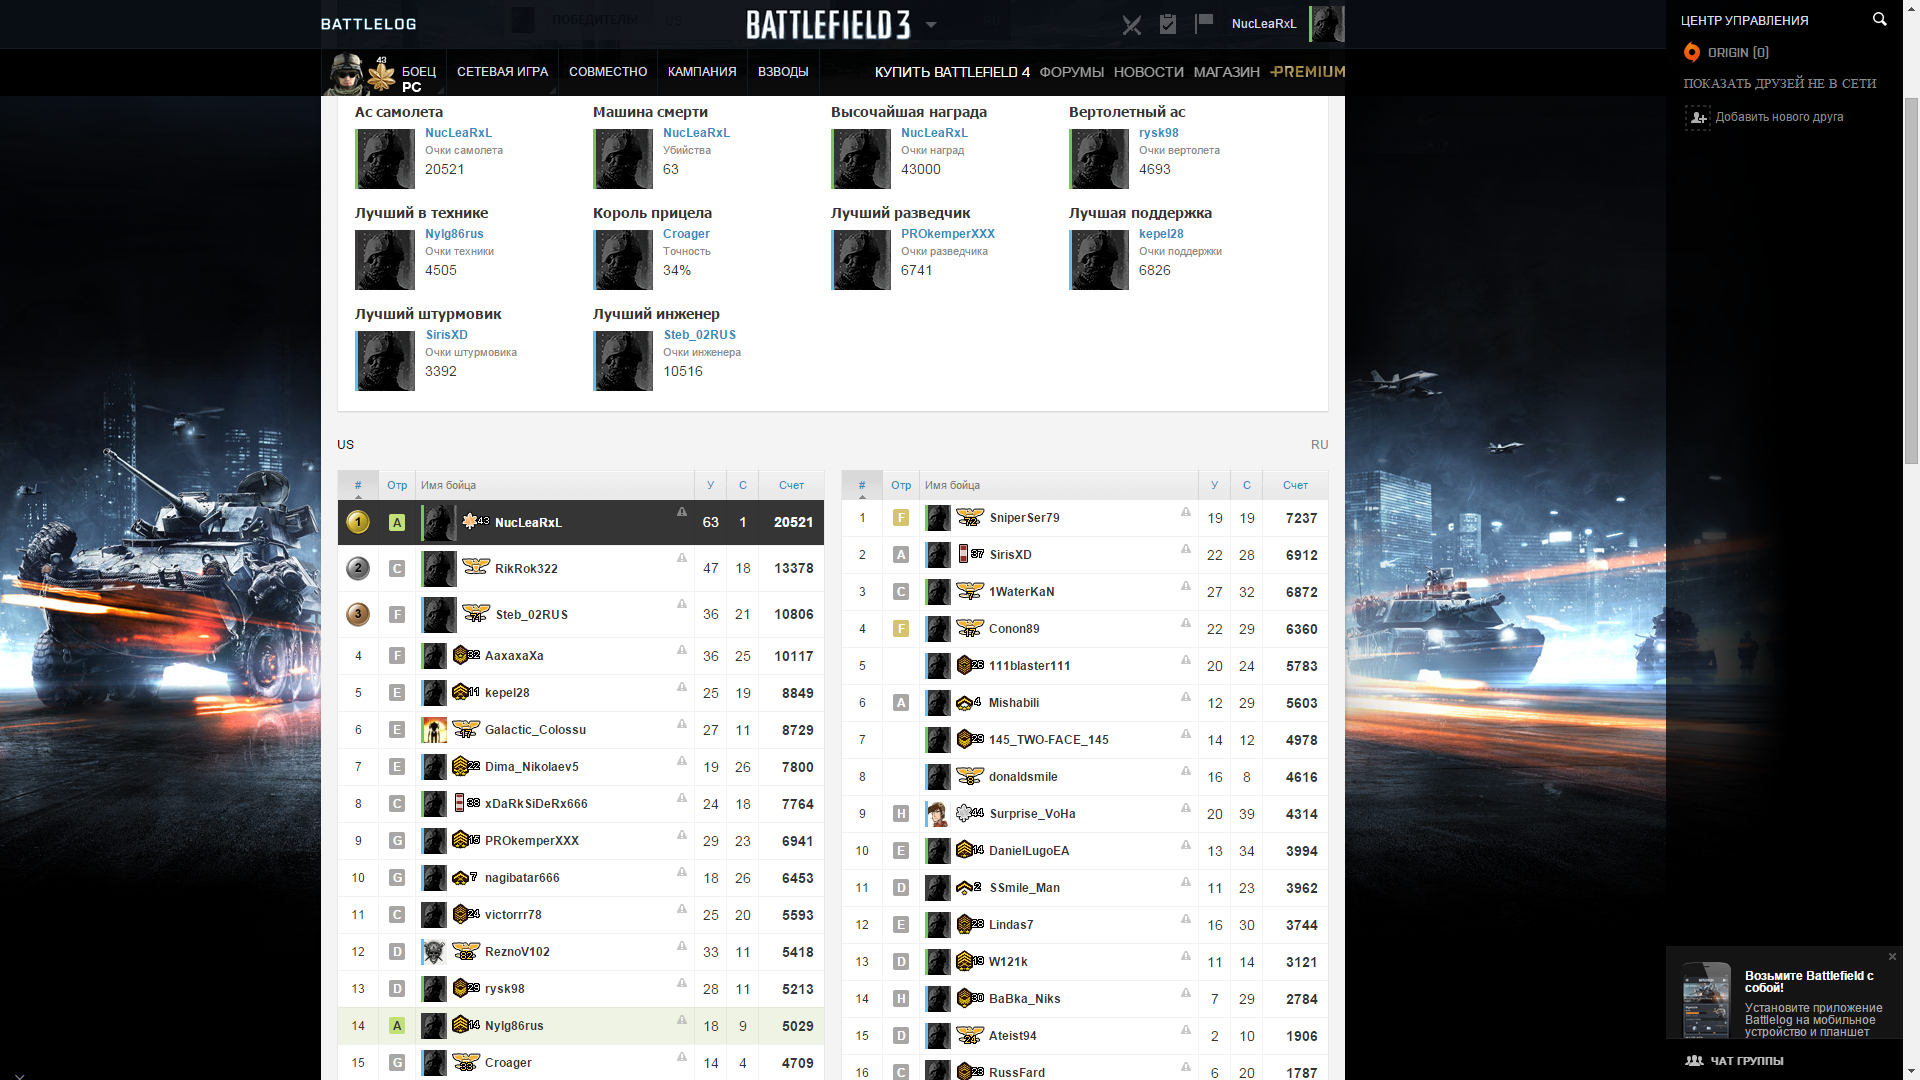This screenshot has width=1920, height=1080.
Task: Toggle ПОКАЗАТЬ ДРУЗЕЙ НЕ В СЕТИ
Action: [1779, 84]
